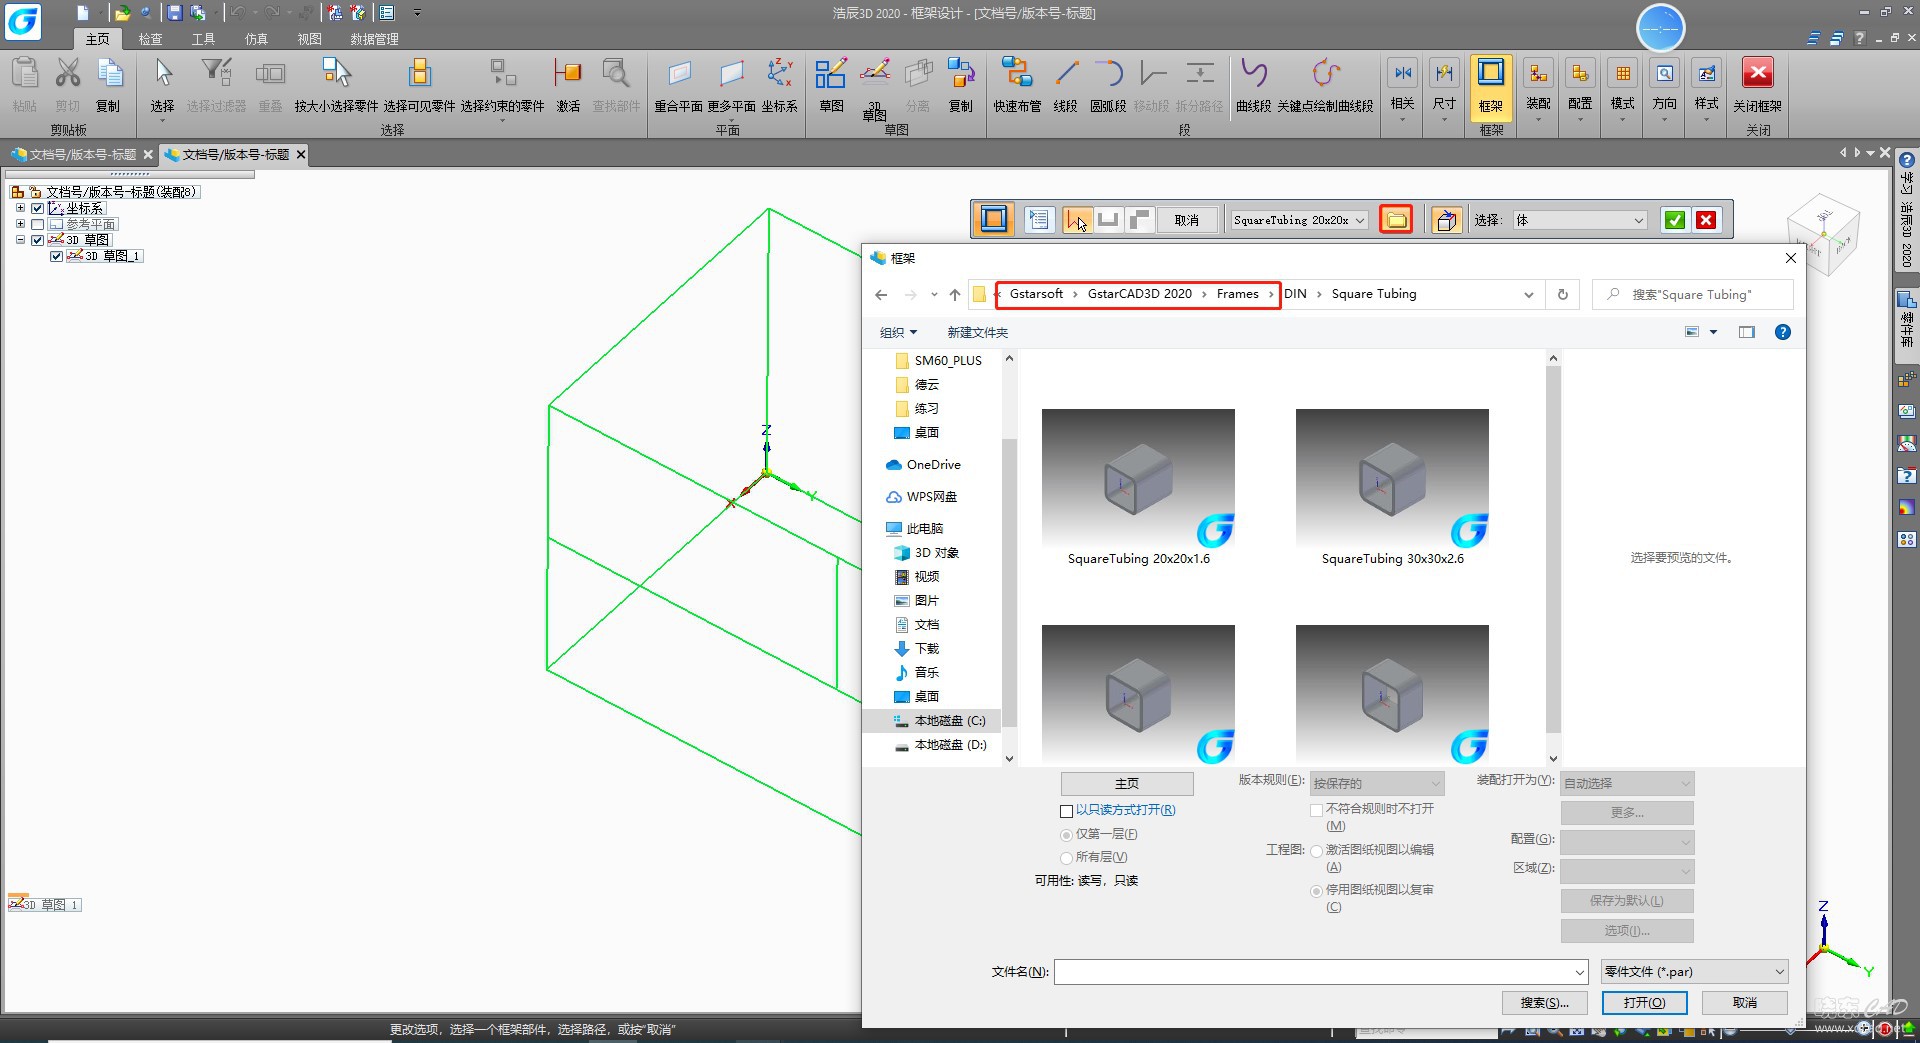Viewport: 1920px width, 1043px height.
Task: Click the help question mark in the dialog
Action: (1782, 332)
